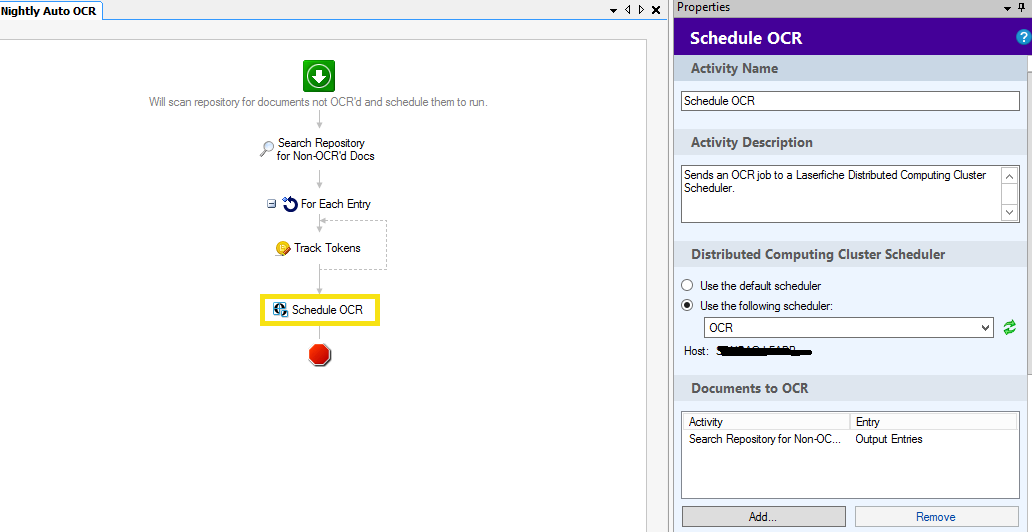Select the Search Repository row in documents list
This screenshot has height=532, width=1032.
[765, 439]
